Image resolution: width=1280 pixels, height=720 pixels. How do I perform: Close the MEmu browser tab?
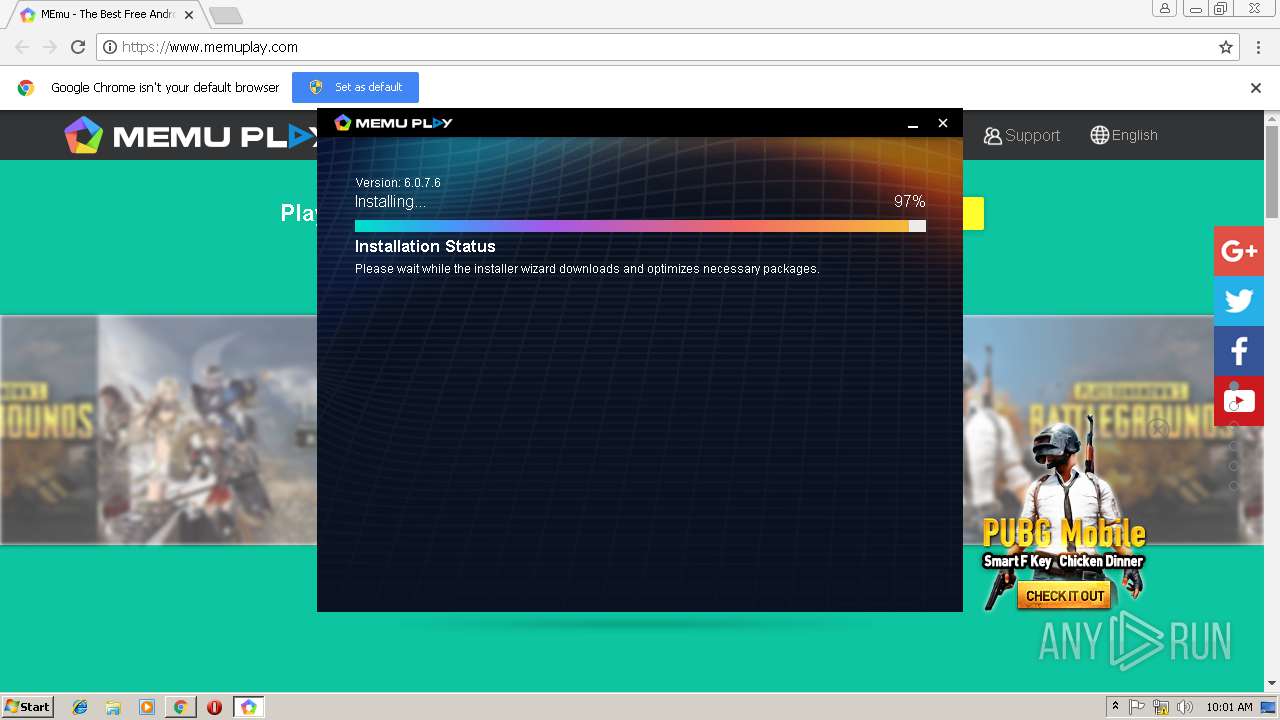click(x=189, y=15)
